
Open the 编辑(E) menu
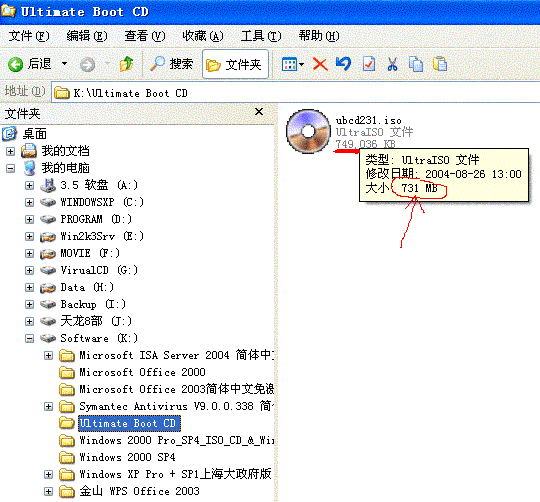87,36
